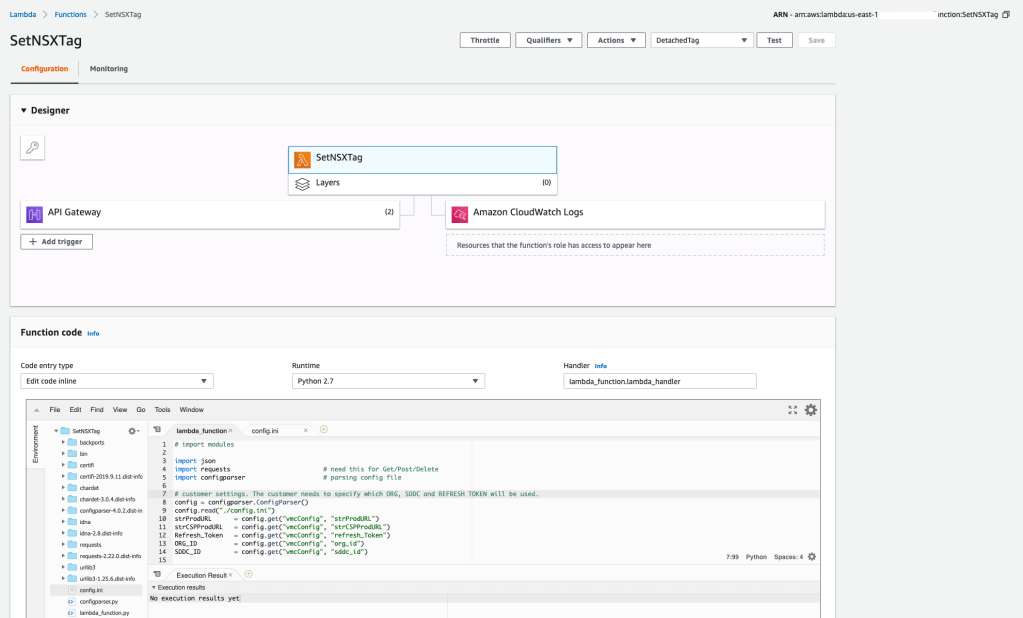
Task: Click the Test button
Action: pos(774,40)
